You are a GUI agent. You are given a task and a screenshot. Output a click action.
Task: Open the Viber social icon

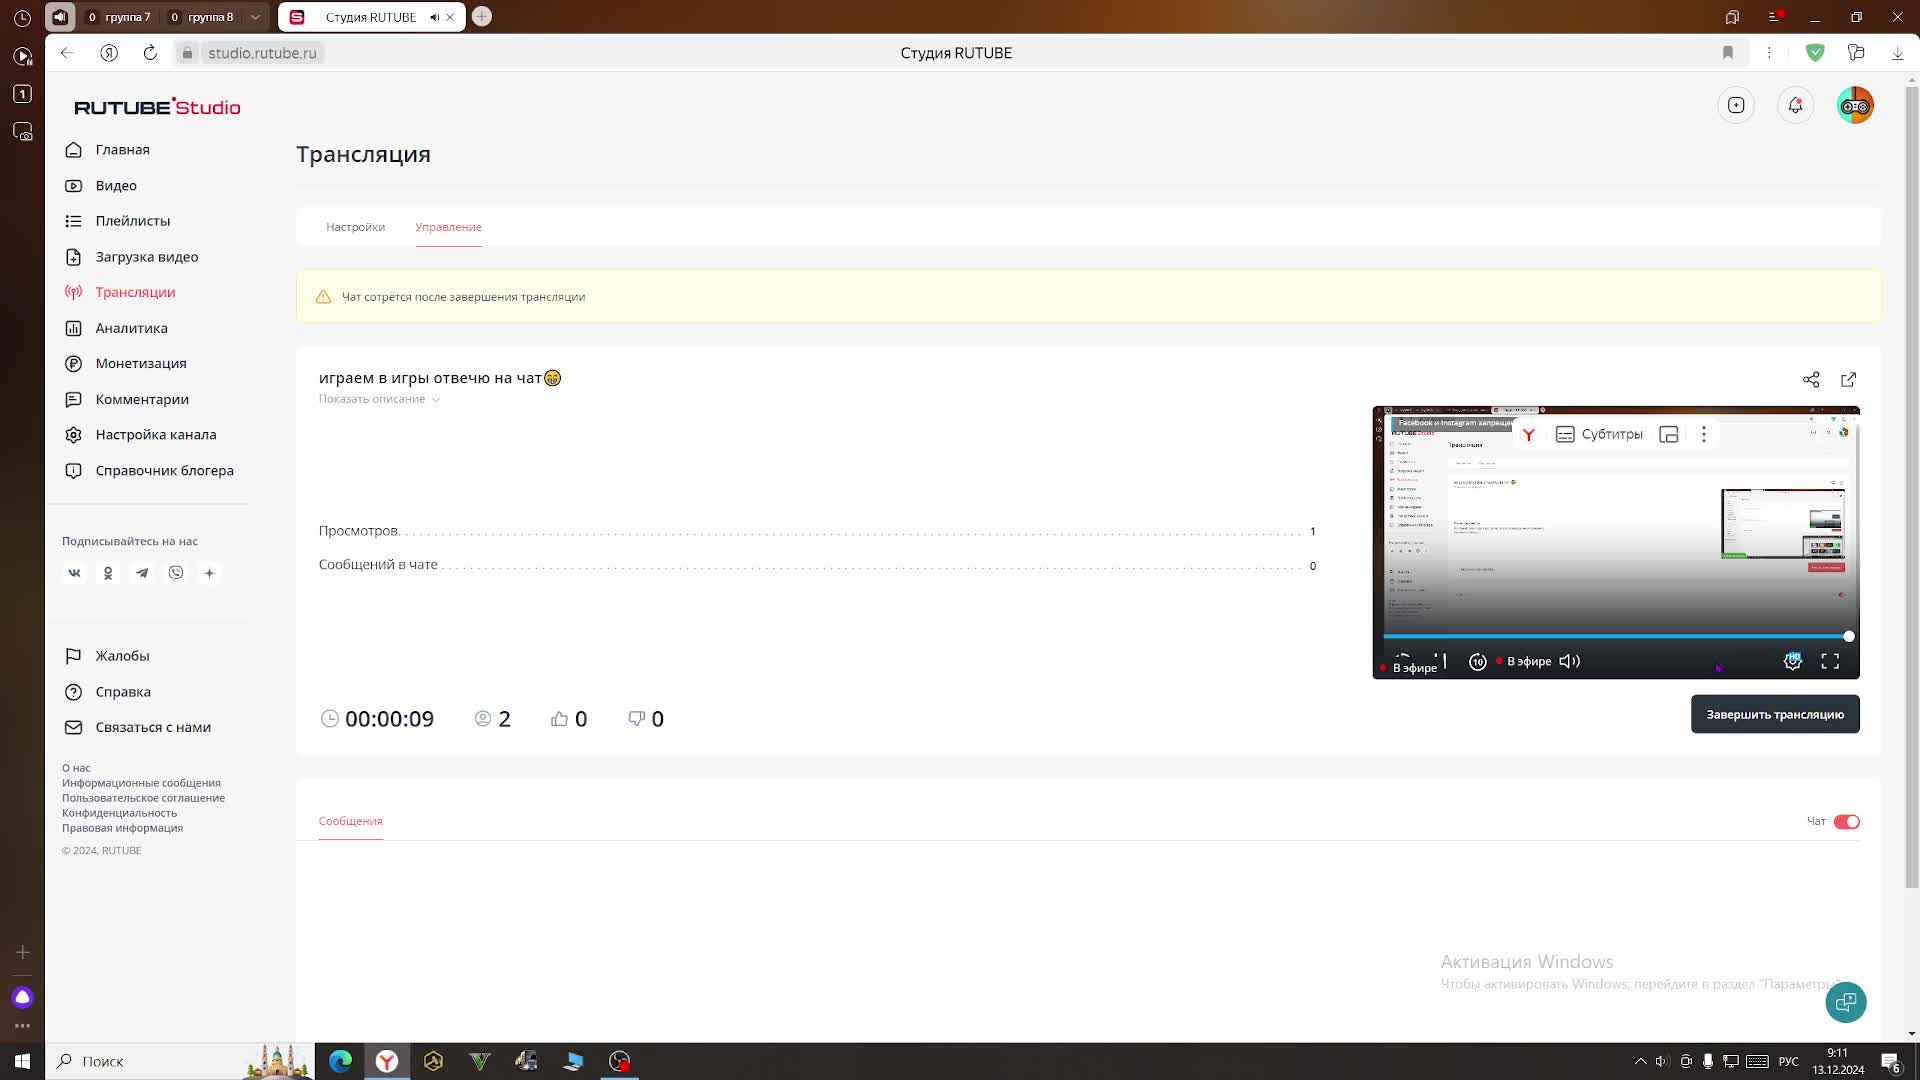click(x=176, y=573)
